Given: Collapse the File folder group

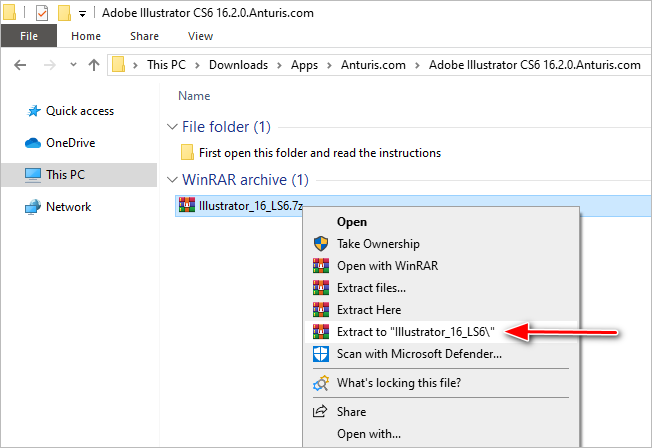Looking at the screenshot, I should point(171,128).
